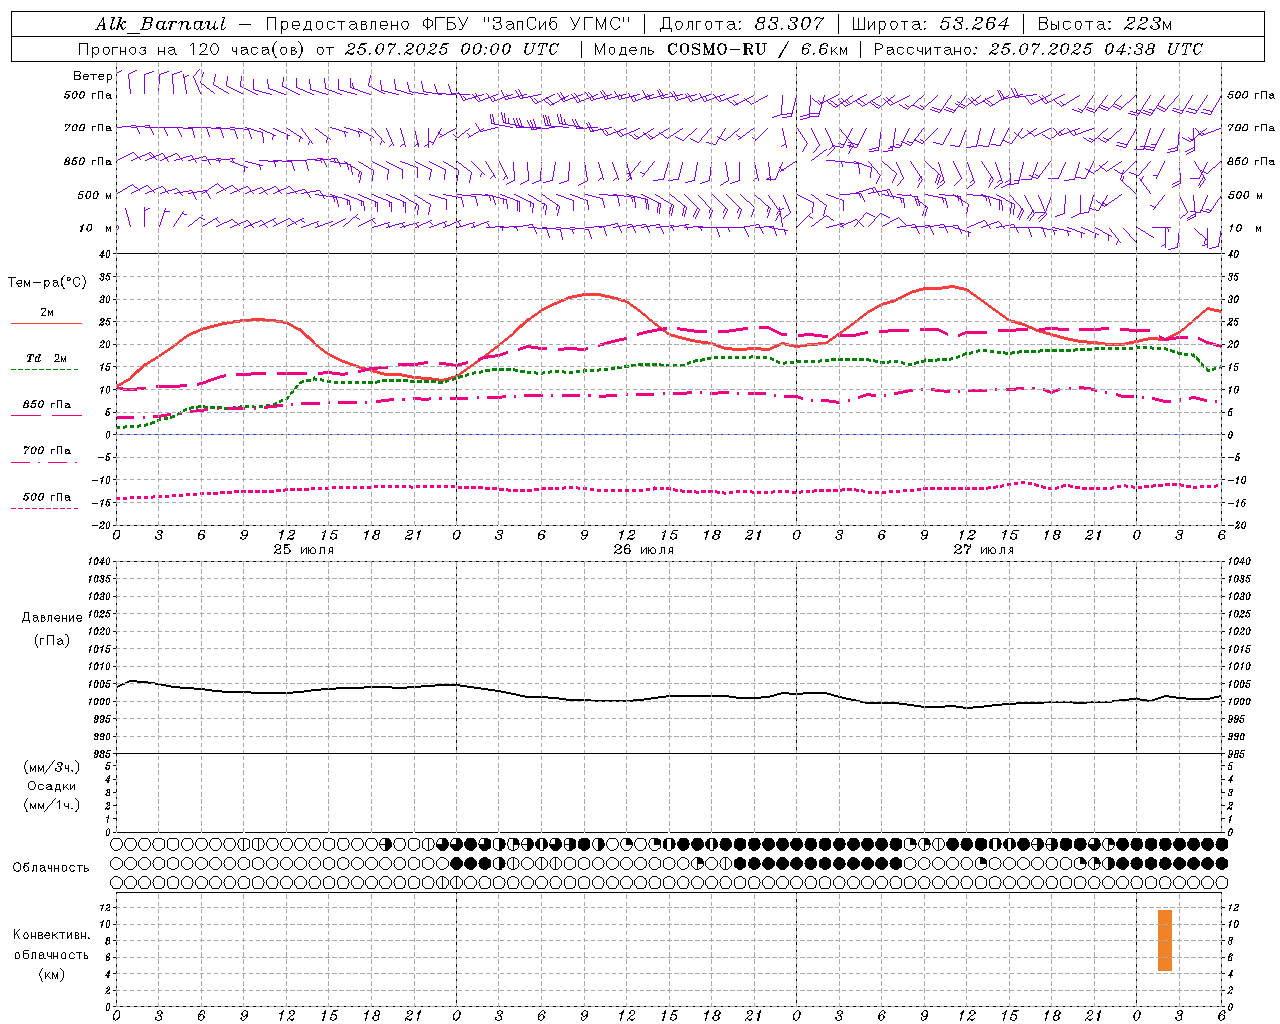Click the 700 гПа temperature legend entry
Image resolution: width=1280 pixels, height=1024 pixels.
click(46, 451)
